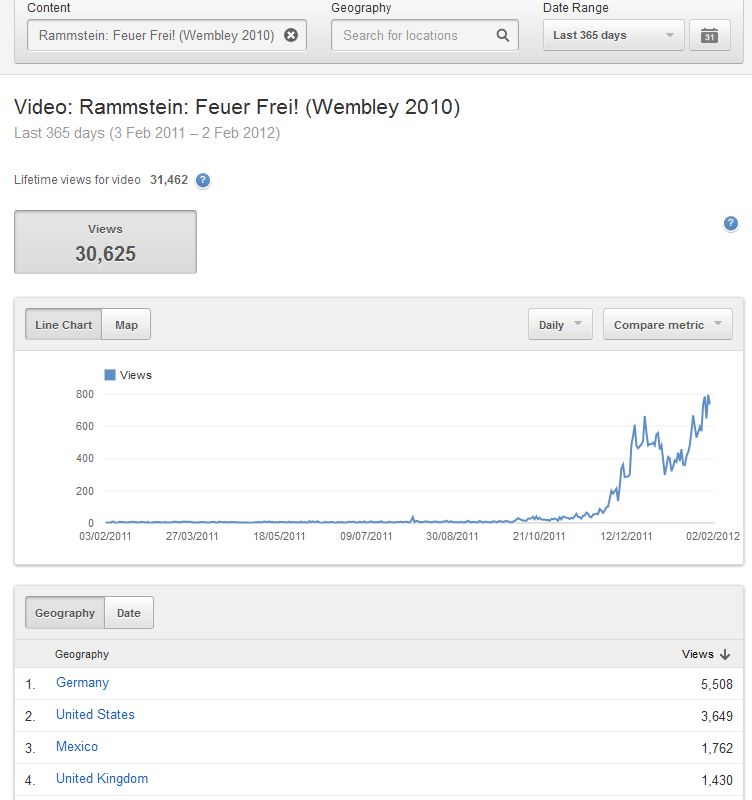Select the Views metric box 30,625
Image resolution: width=752 pixels, height=800 pixels.
[x=105, y=242]
